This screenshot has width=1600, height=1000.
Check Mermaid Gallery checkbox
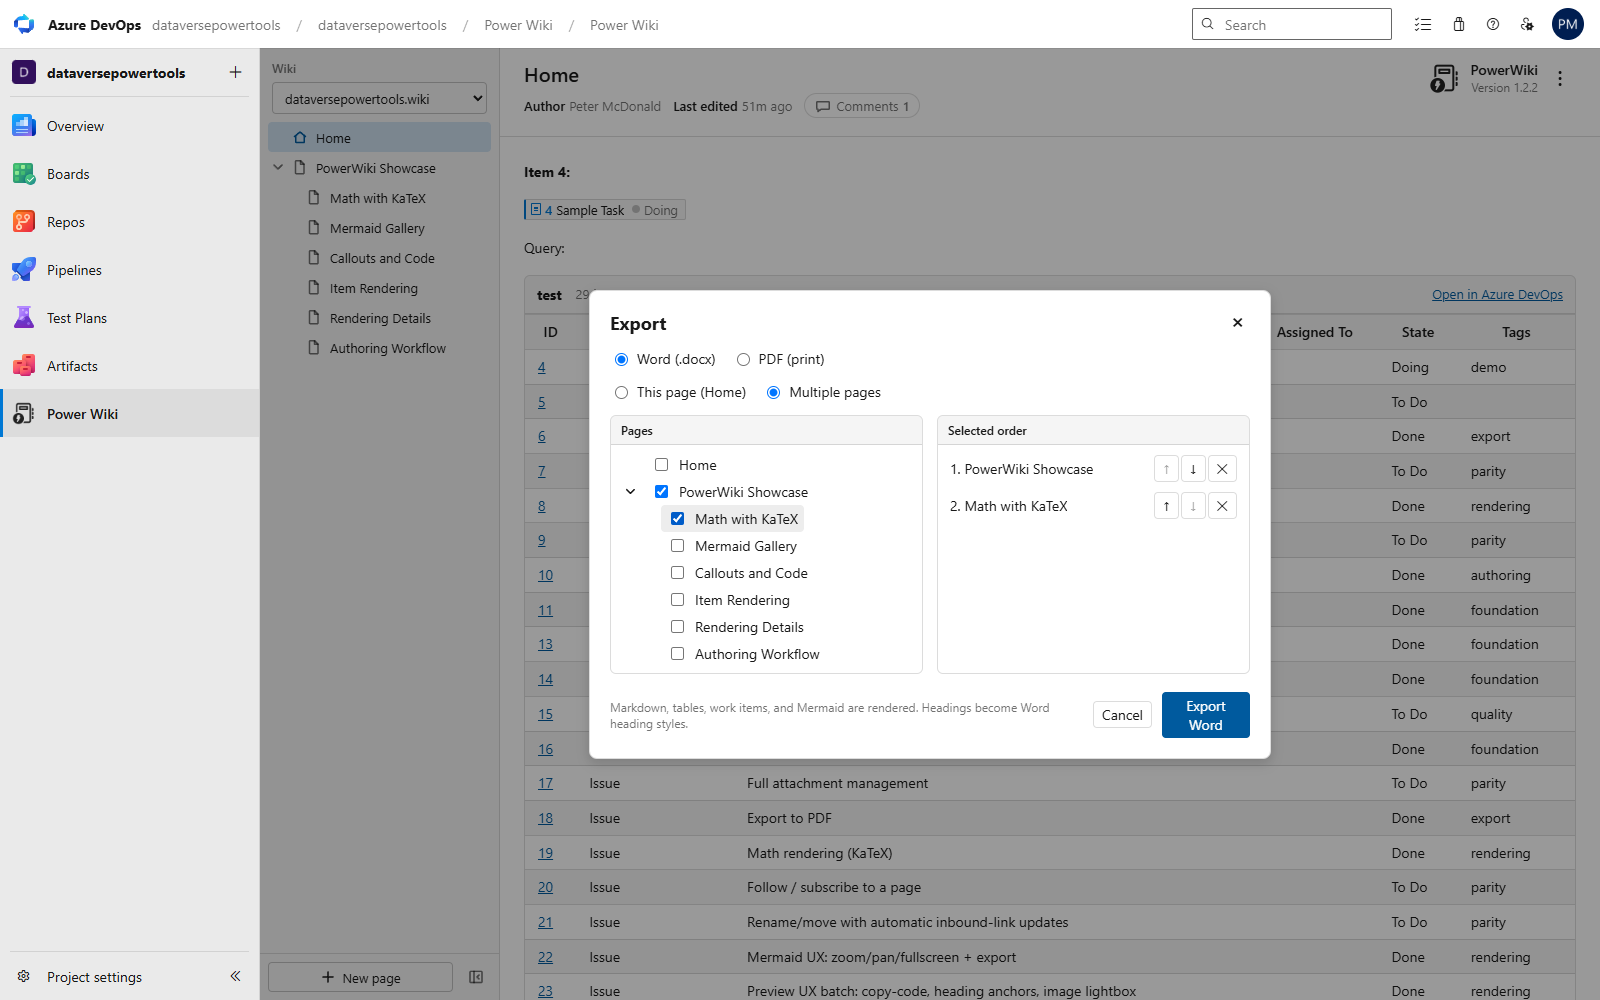point(677,545)
